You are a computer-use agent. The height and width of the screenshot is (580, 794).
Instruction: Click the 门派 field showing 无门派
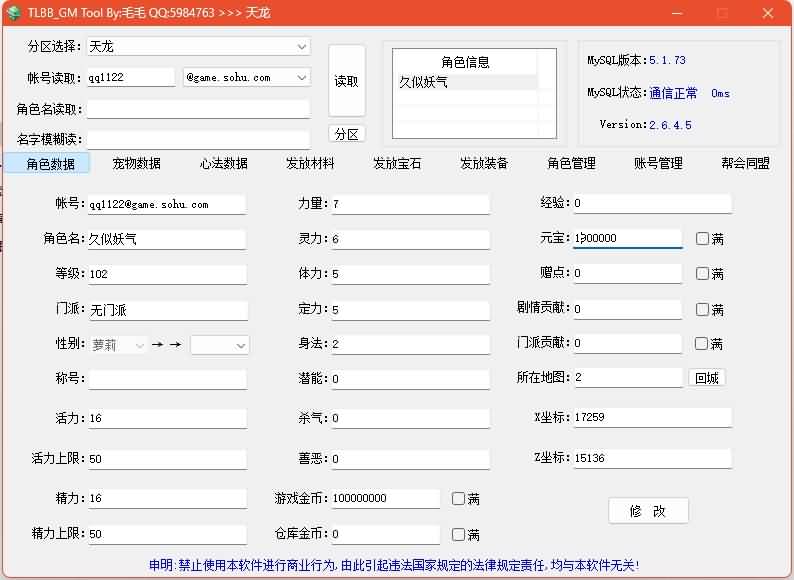pos(168,310)
